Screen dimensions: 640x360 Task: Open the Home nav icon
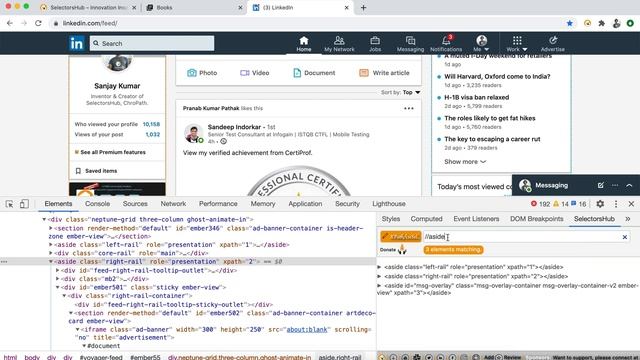pos(304,44)
